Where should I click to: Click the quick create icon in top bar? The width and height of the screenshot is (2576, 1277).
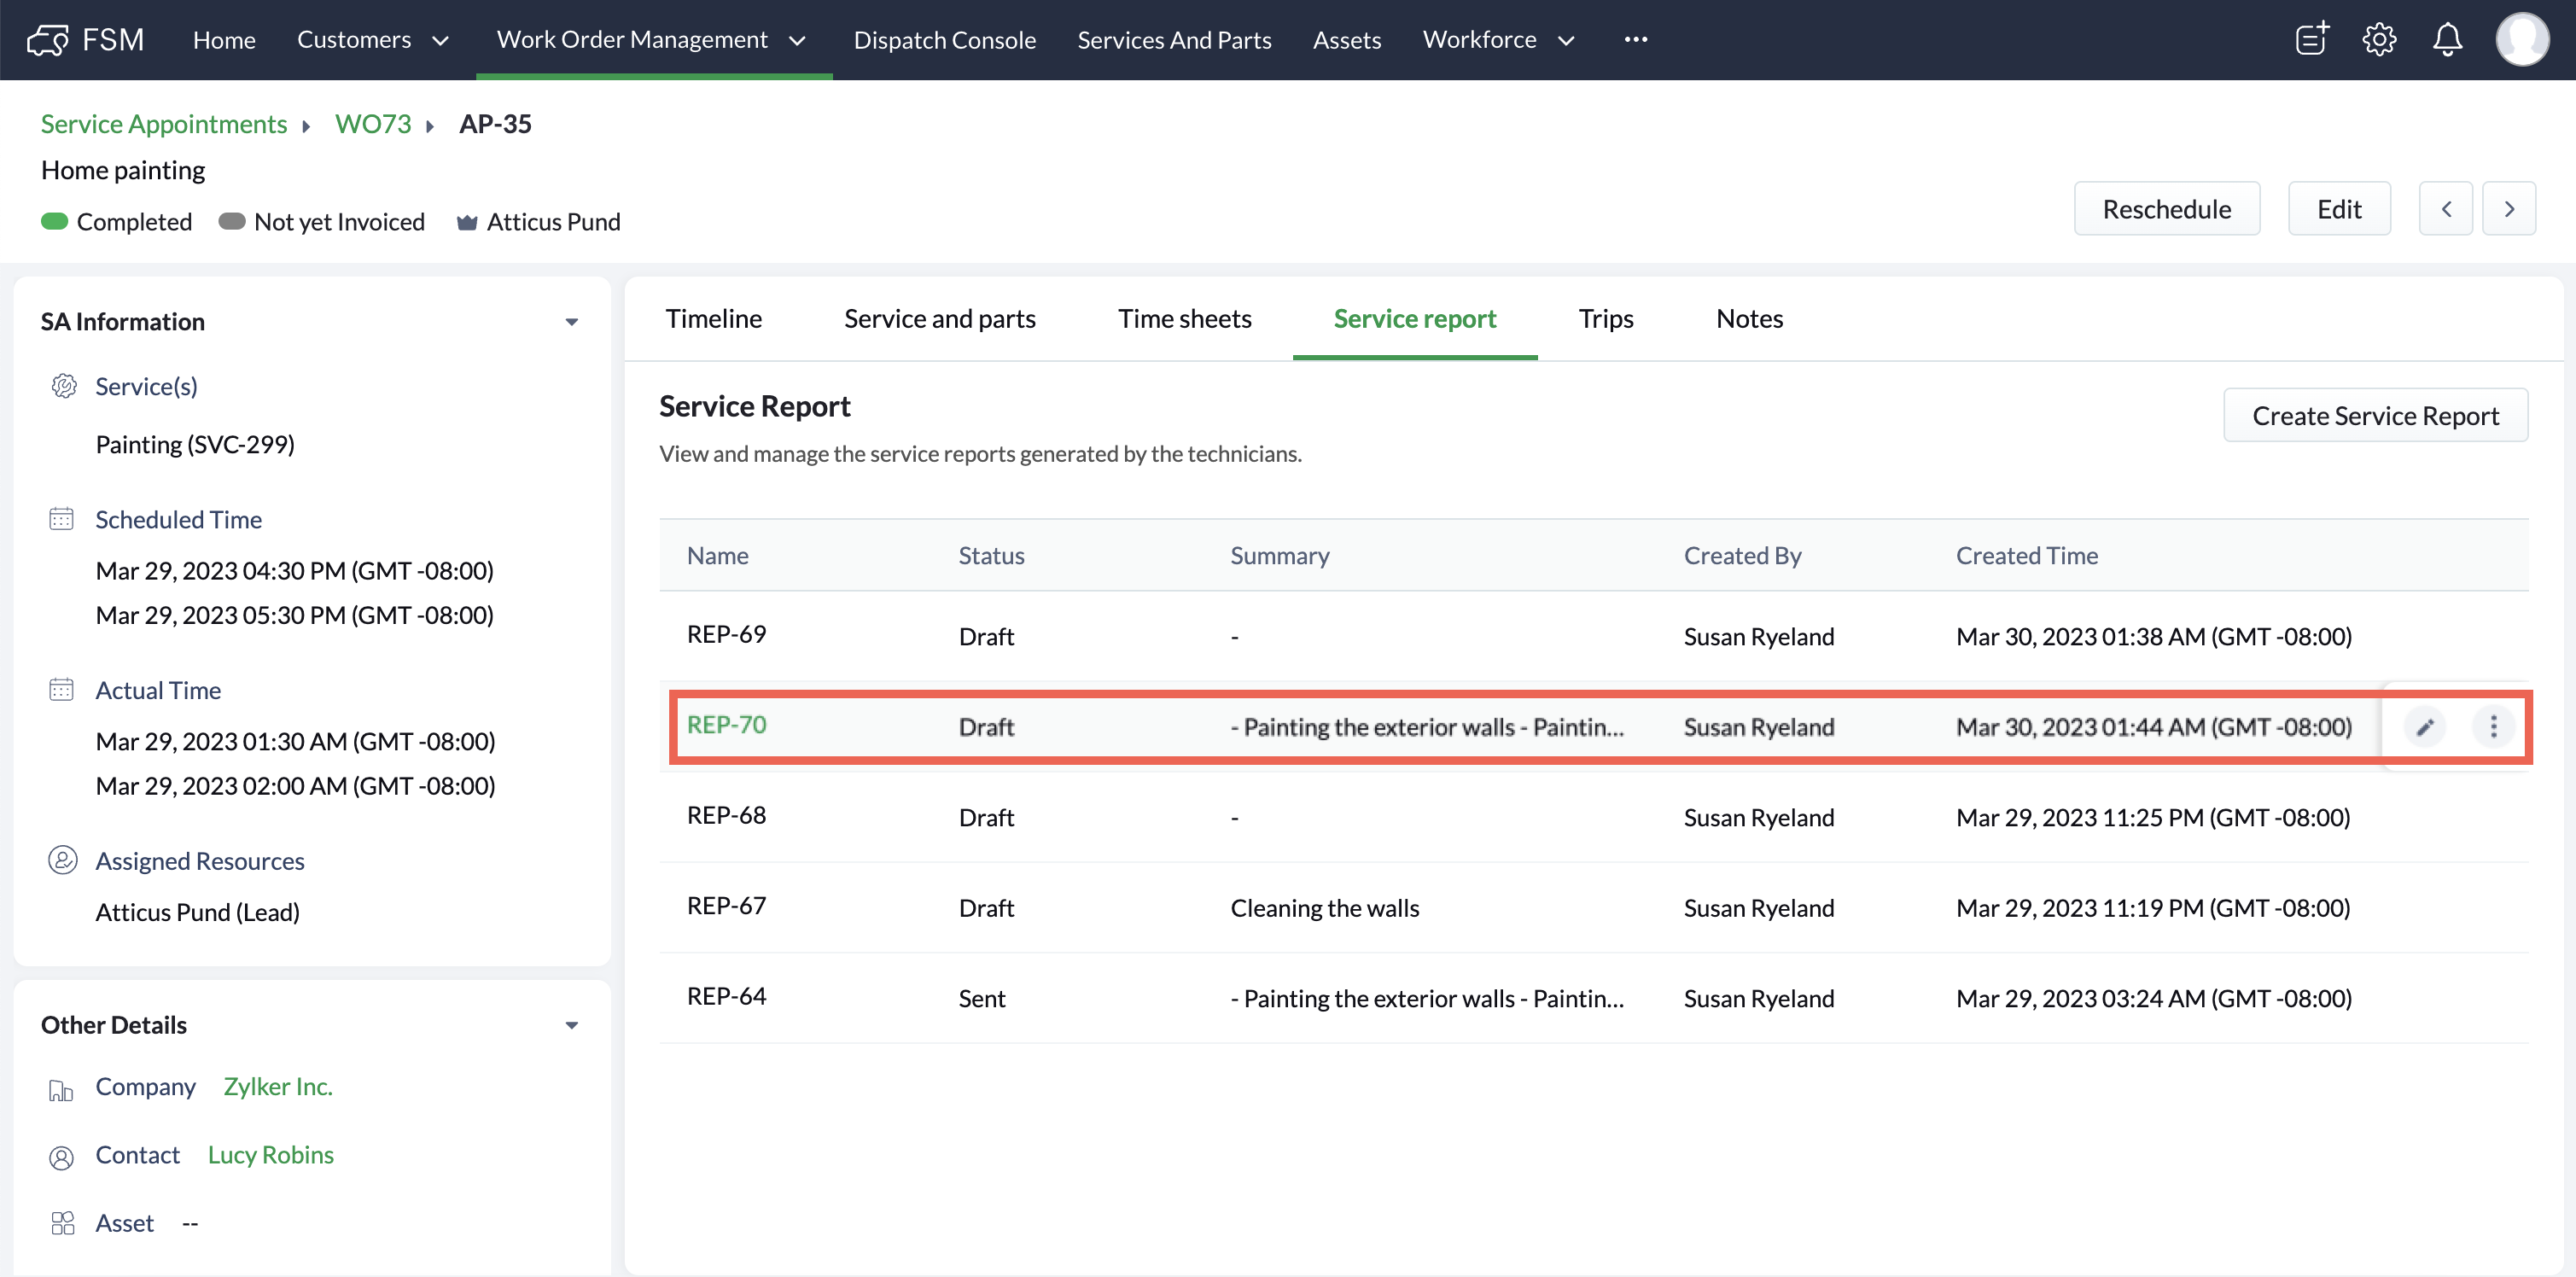coord(2311,40)
